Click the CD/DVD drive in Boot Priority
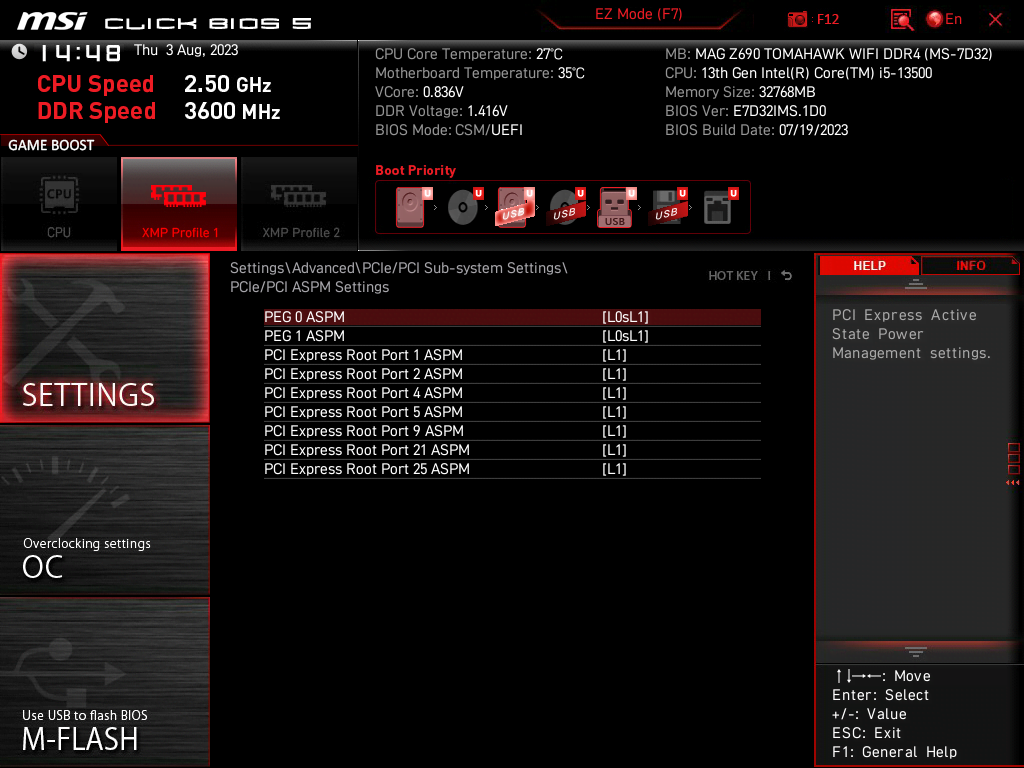 click(463, 207)
